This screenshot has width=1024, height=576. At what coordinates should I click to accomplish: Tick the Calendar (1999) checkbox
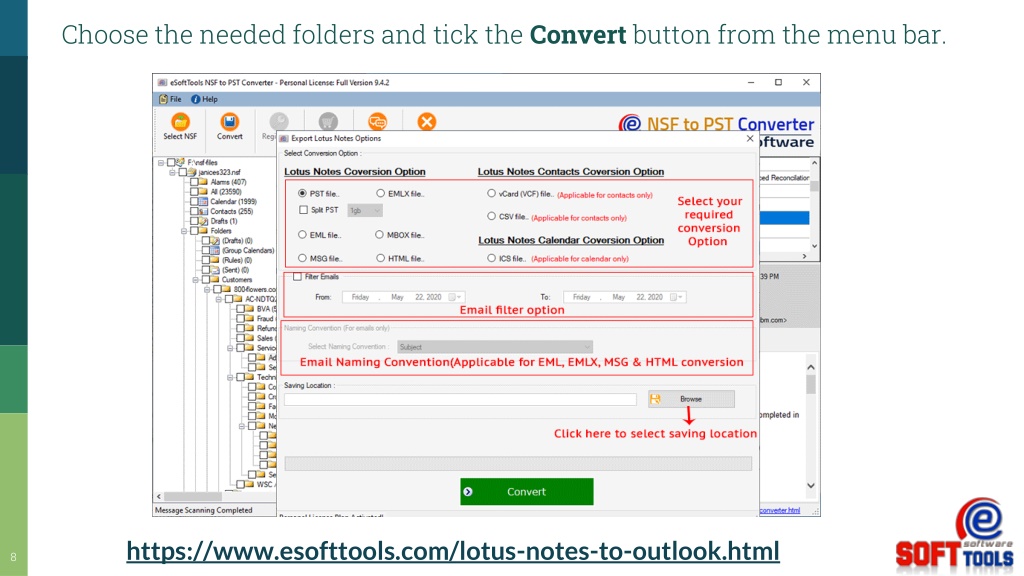[194, 201]
